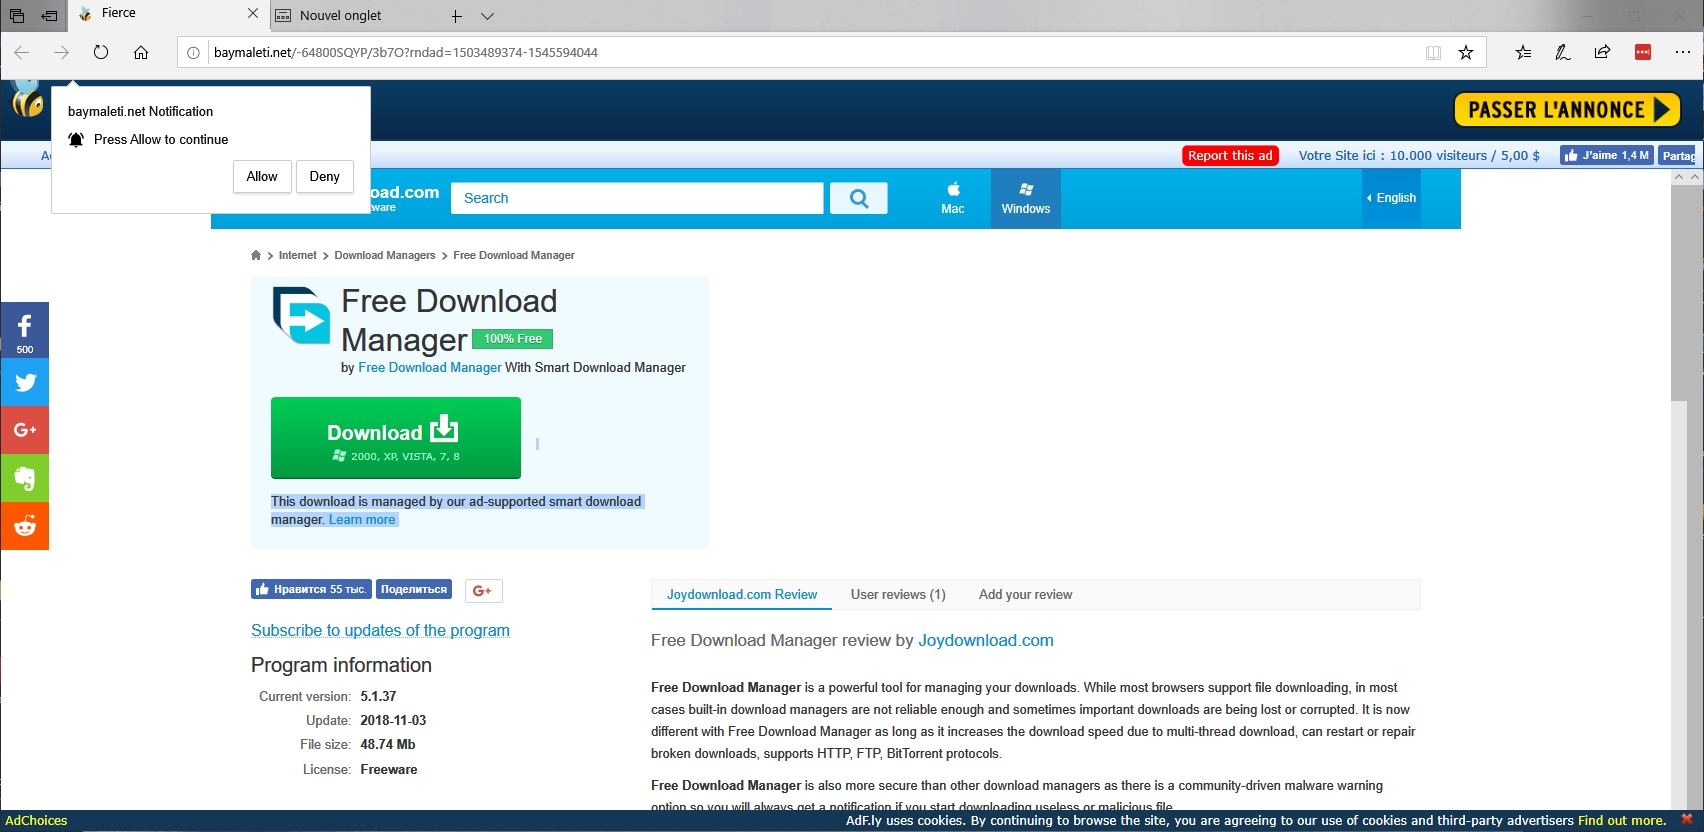Click the red extension icon in toolbar
This screenshot has width=1704, height=832.
pyautogui.click(x=1643, y=52)
